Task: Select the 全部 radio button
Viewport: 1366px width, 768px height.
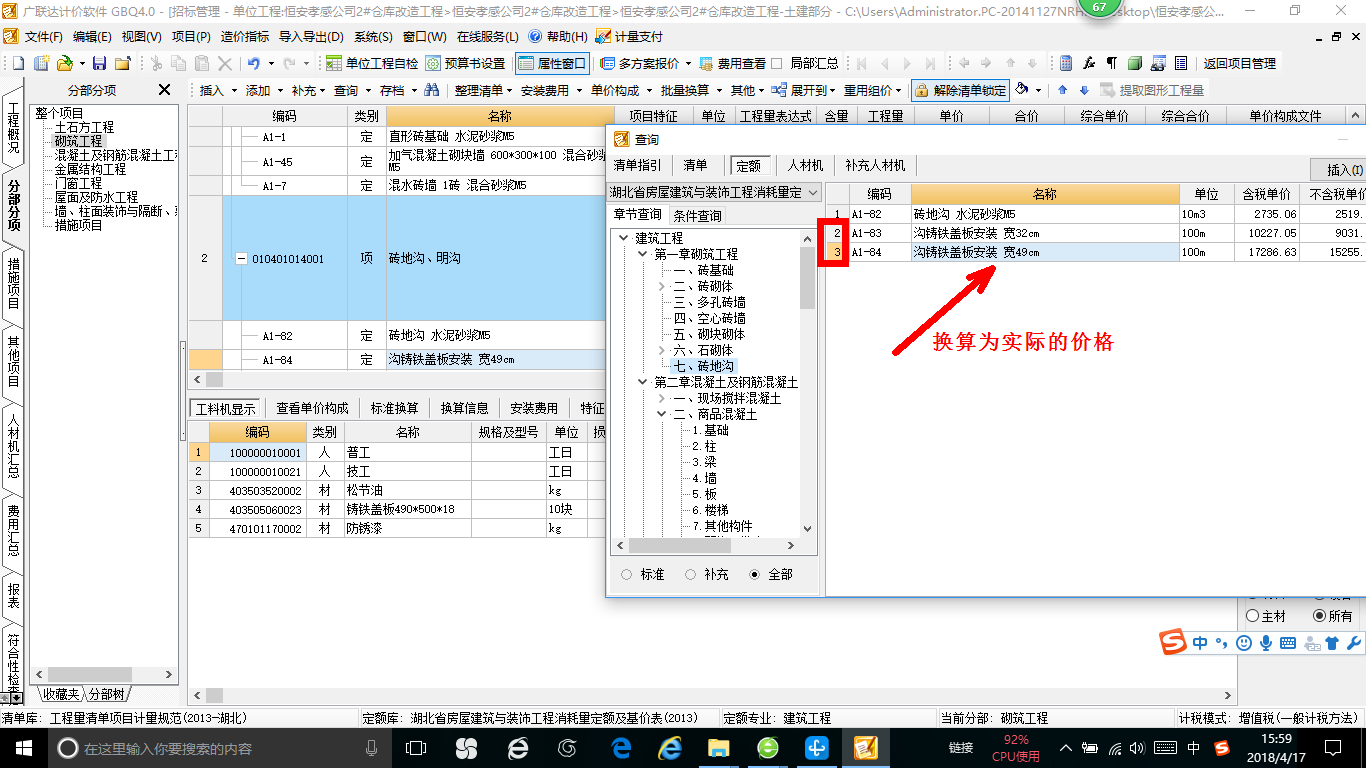Action: click(x=755, y=575)
